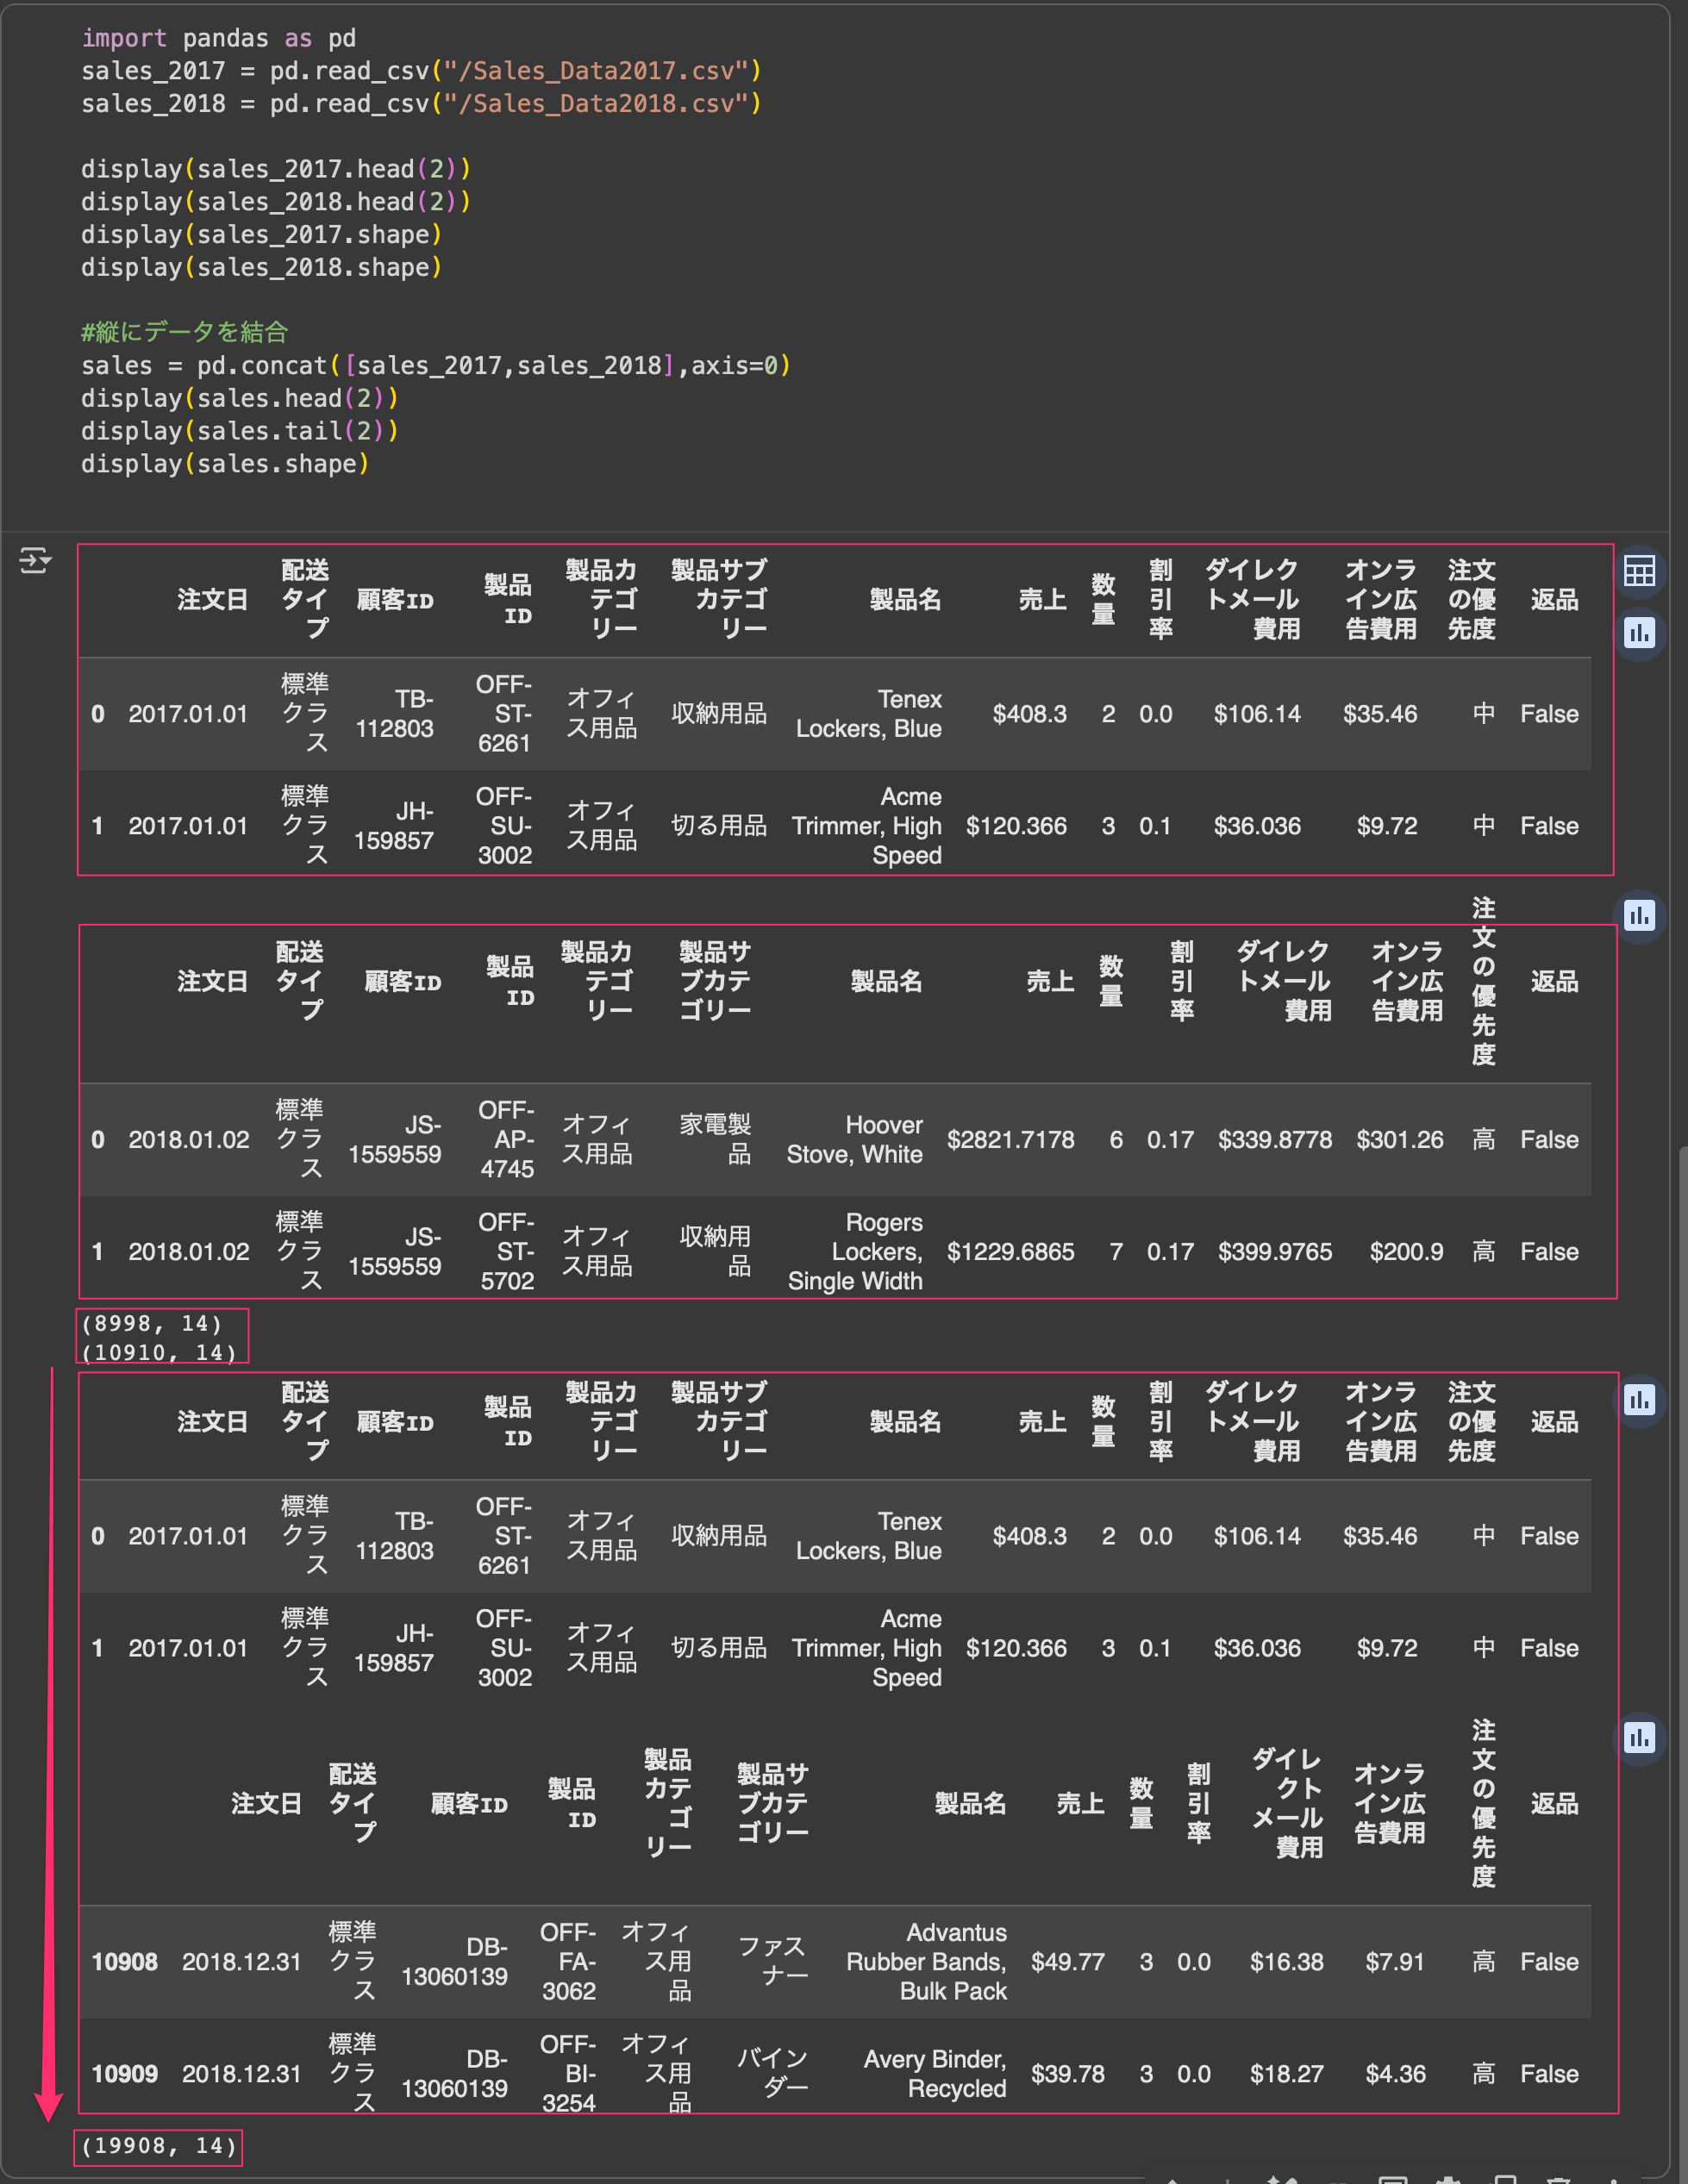Image resolution: width=1688 pixels, height=2184 pixels.
Task: Click 製品名 header in first table
Action: (x=905, y=599)
